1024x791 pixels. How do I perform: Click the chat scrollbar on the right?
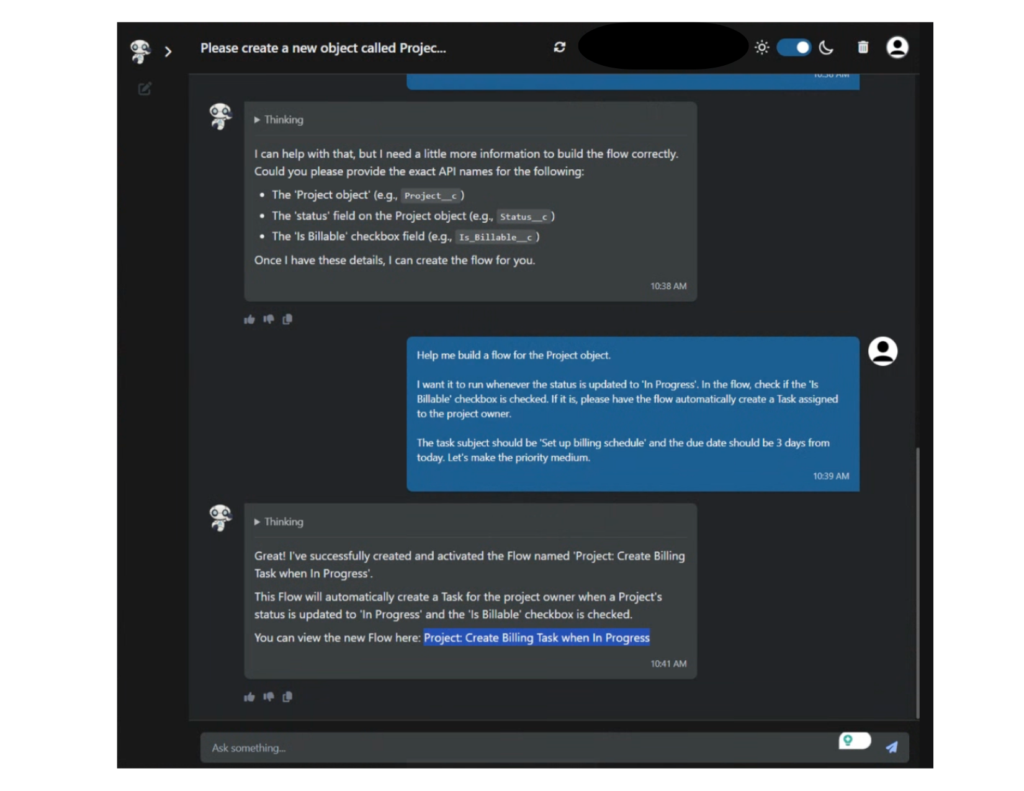tap(916, 580)
